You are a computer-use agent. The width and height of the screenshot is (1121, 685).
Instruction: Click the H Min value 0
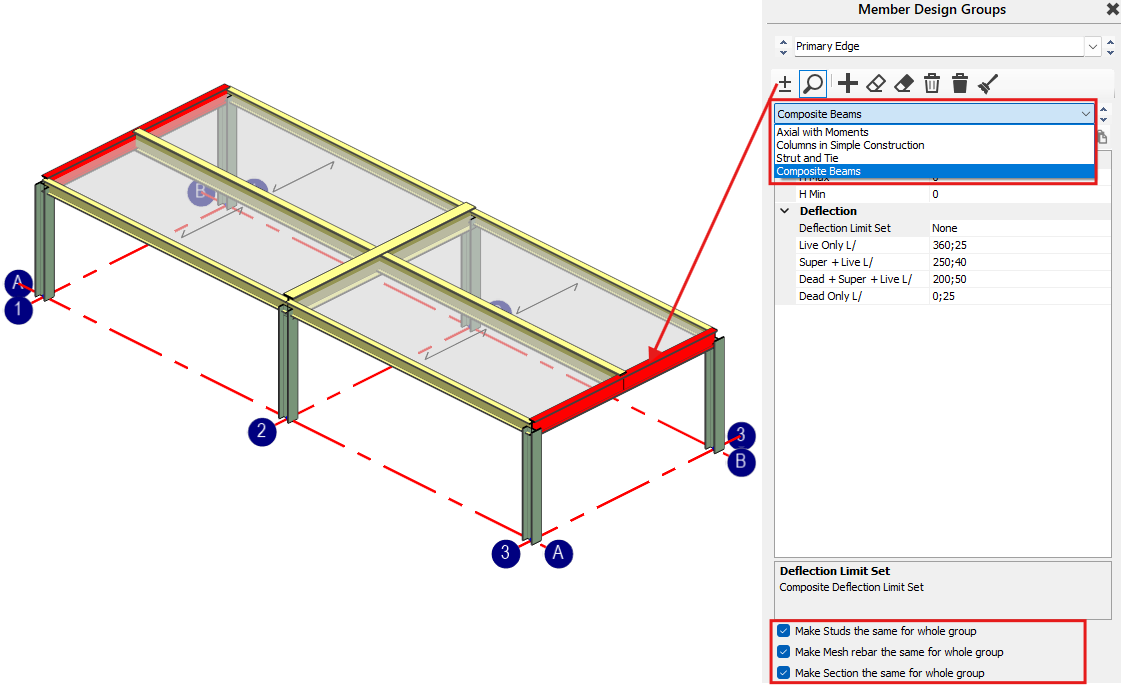pyautogui.click(x=1019, y=194)
